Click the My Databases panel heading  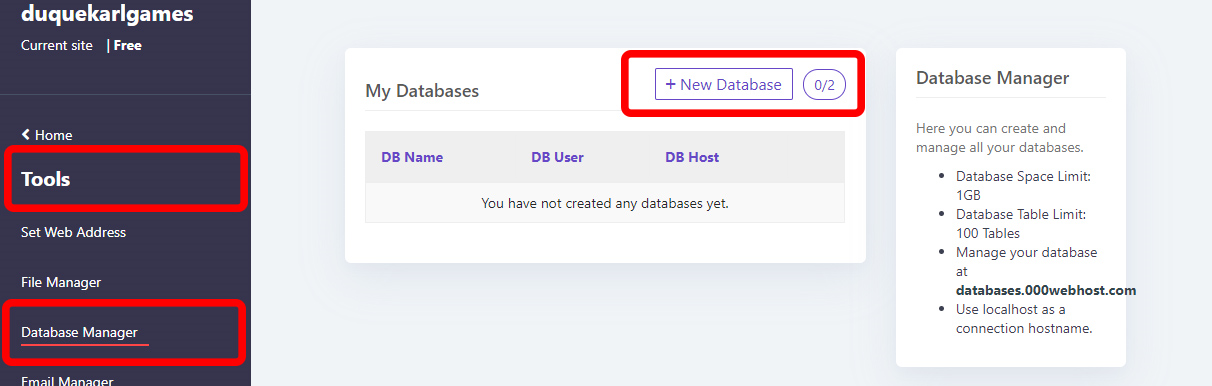coord(422,91)
